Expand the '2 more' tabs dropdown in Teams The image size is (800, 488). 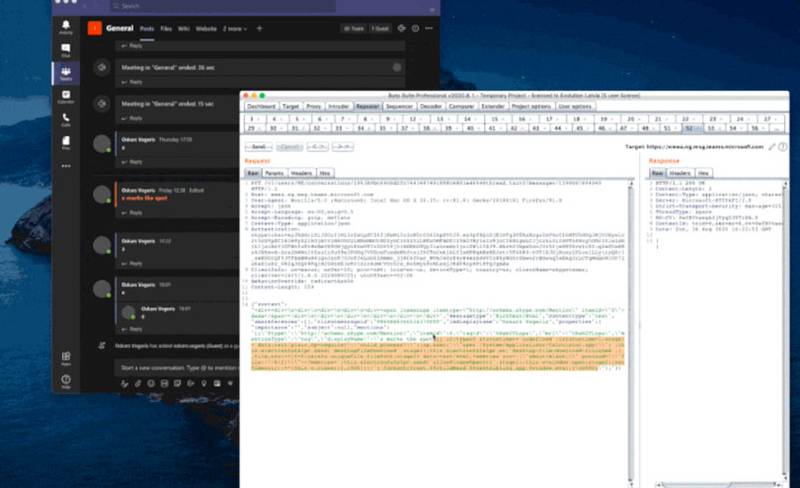[235, 29]
